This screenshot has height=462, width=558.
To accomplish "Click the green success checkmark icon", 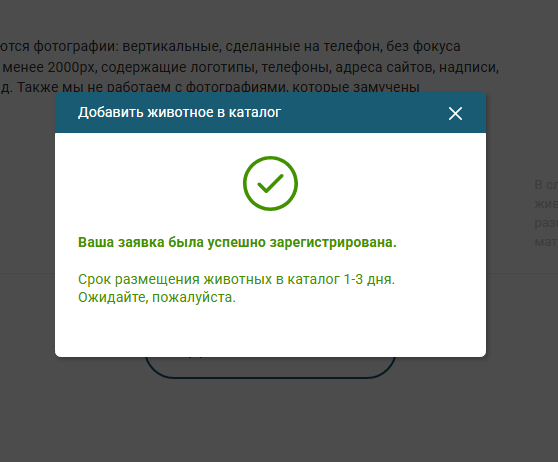I will tap(270, 183).
